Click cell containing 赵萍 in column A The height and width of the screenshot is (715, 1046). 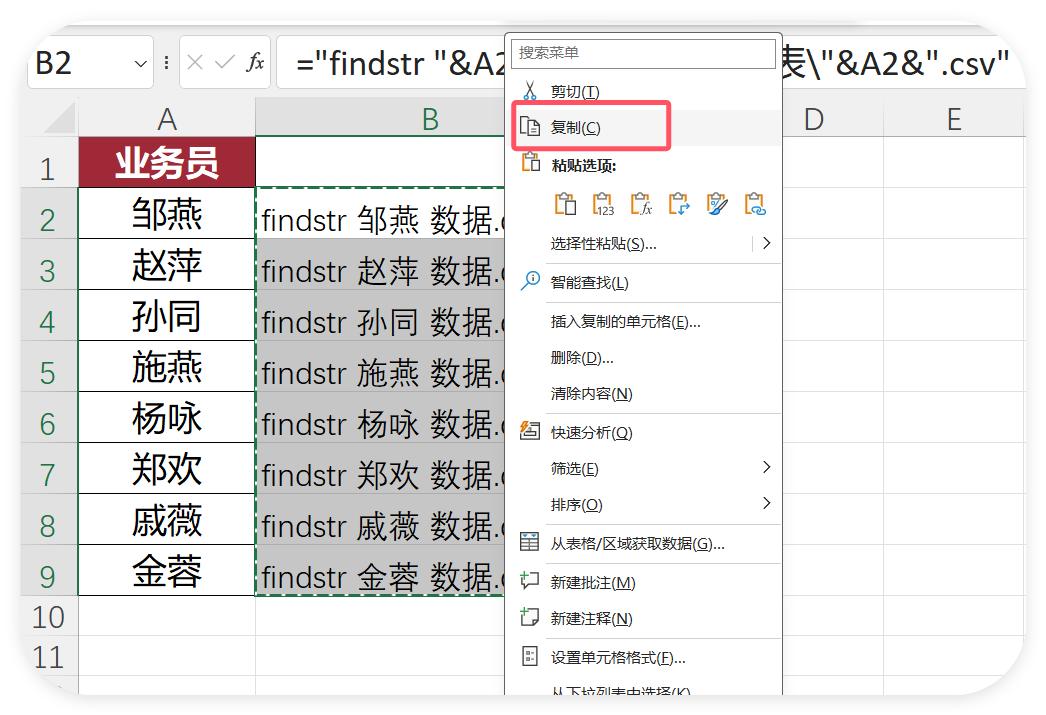coord(167,264)
